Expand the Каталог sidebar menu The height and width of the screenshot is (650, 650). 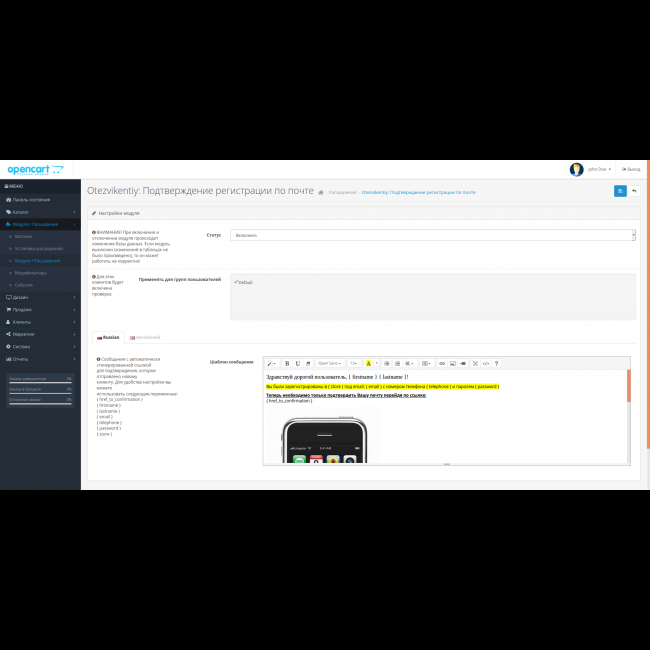point(40,212)
